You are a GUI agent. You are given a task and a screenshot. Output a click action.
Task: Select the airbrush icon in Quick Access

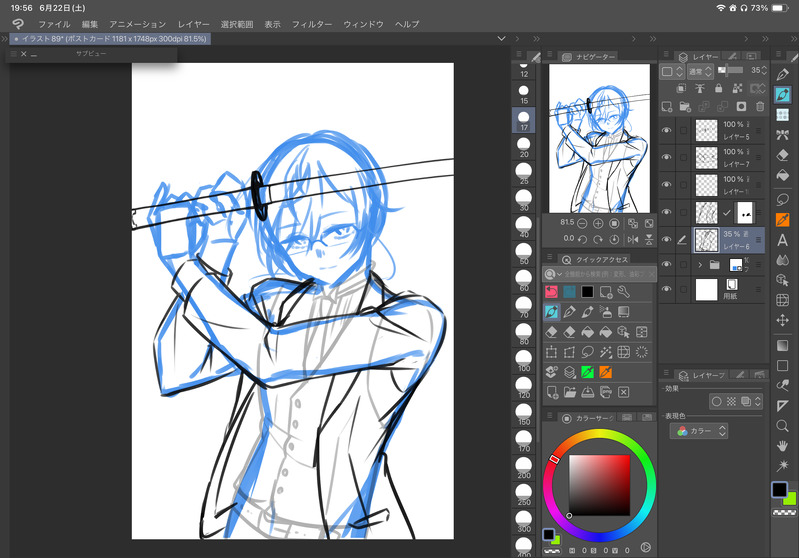[606, 311]
